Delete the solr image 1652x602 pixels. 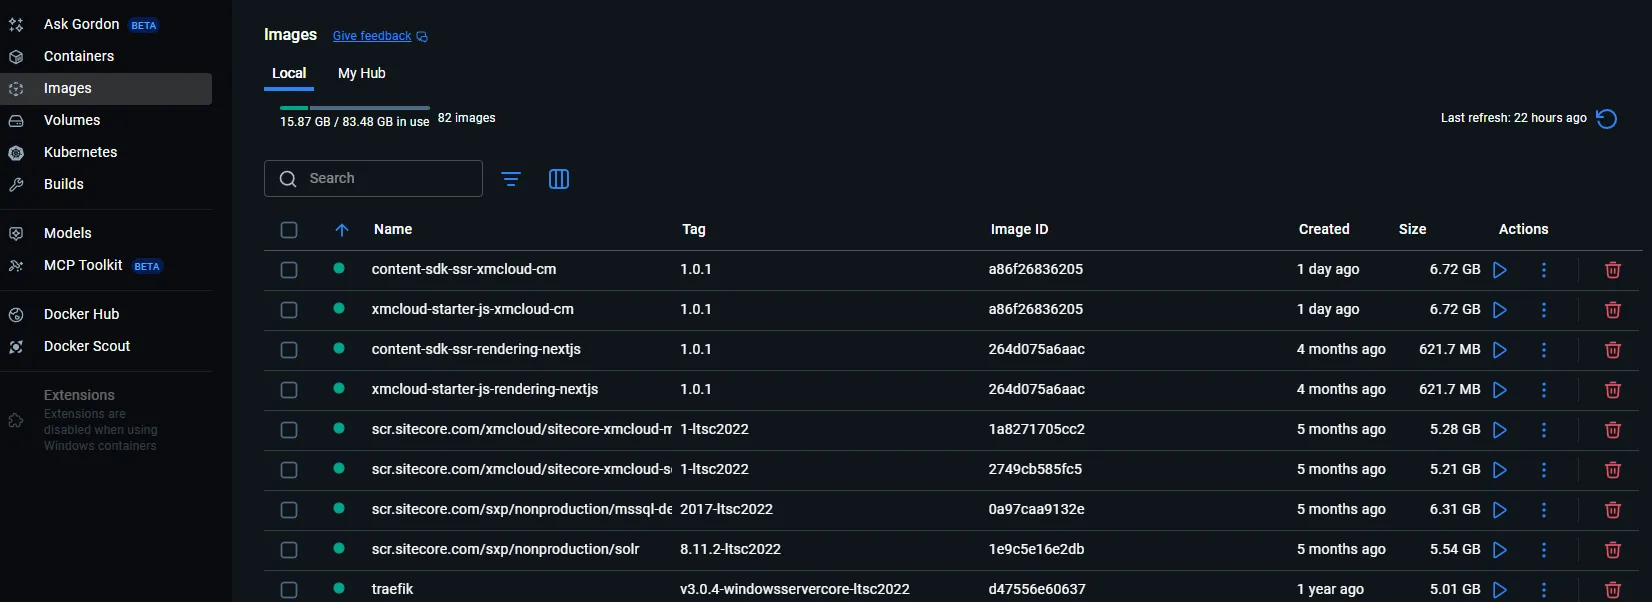pyautogui.click(x=1612, y=550)
